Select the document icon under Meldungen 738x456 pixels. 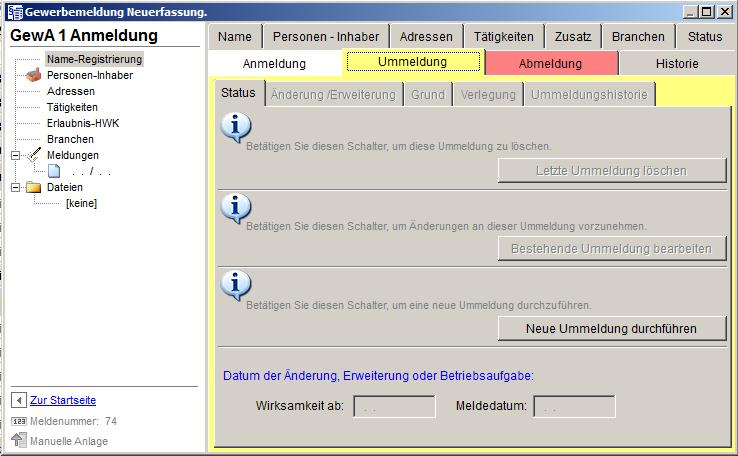point(54,171)
